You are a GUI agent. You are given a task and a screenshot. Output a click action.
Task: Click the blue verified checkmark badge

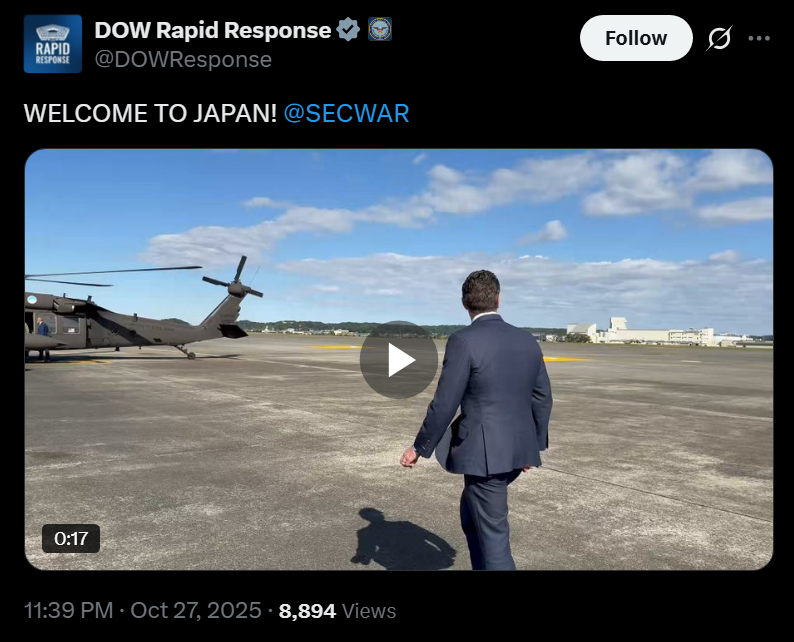348,30
